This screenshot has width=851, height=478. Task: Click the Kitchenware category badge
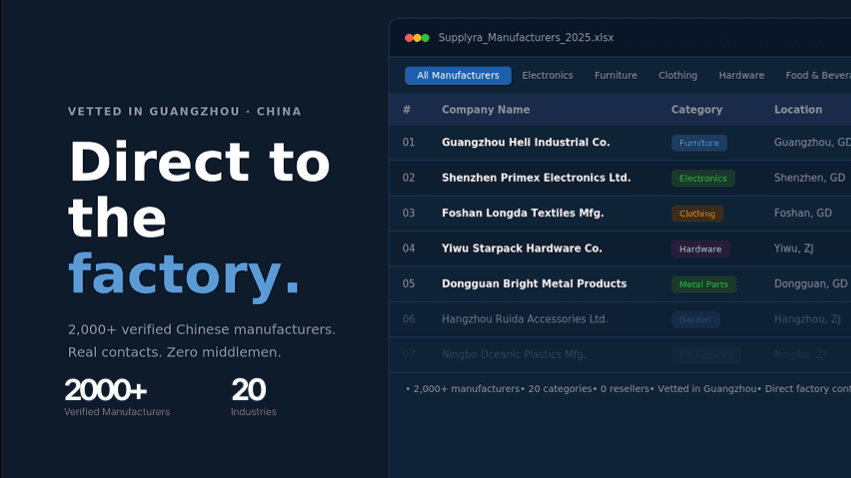(x=706, y=355)
